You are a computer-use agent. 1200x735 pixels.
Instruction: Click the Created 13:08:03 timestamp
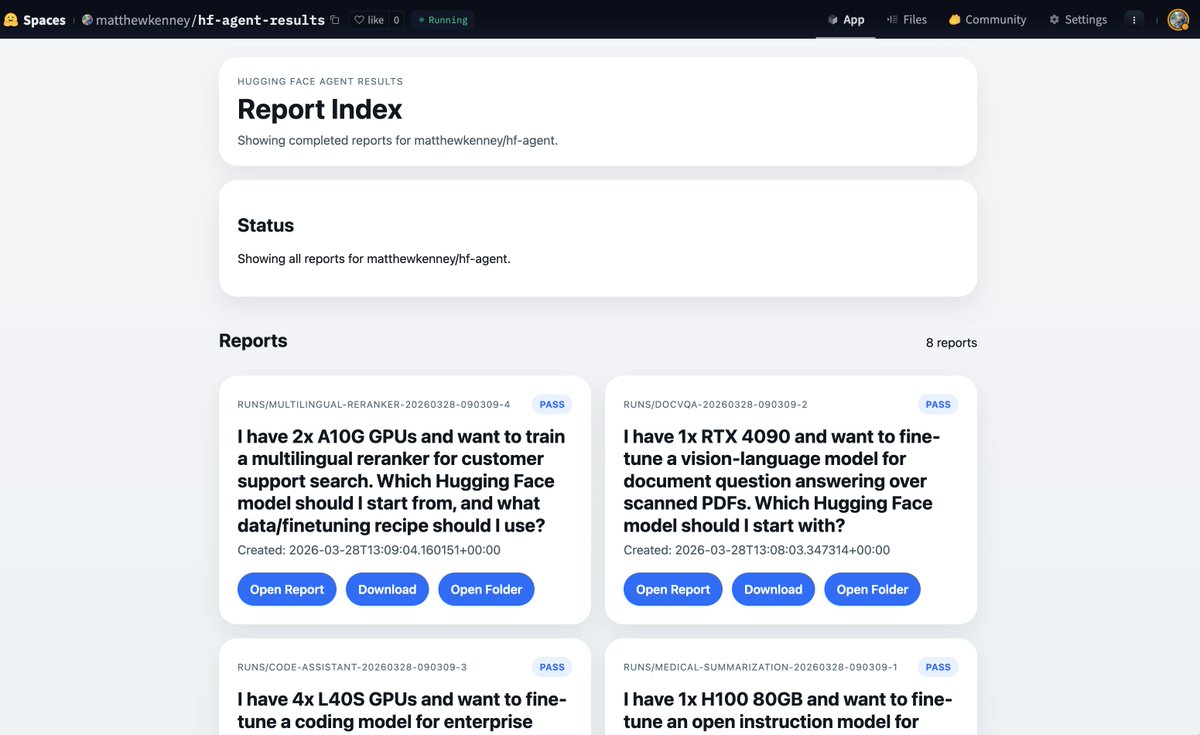pos(756,550)
